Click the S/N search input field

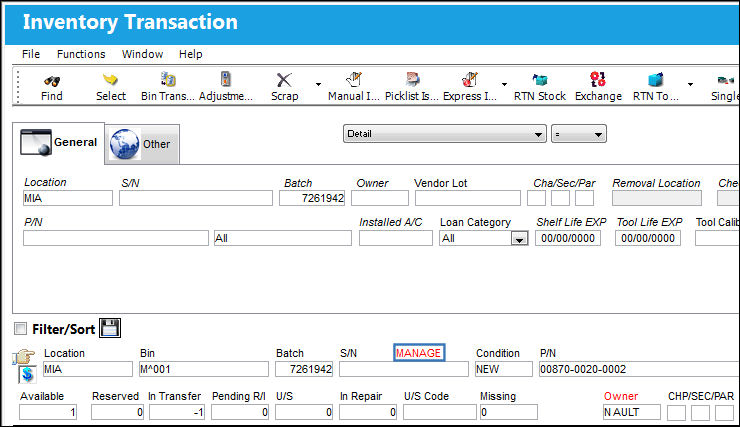point(196,198)
